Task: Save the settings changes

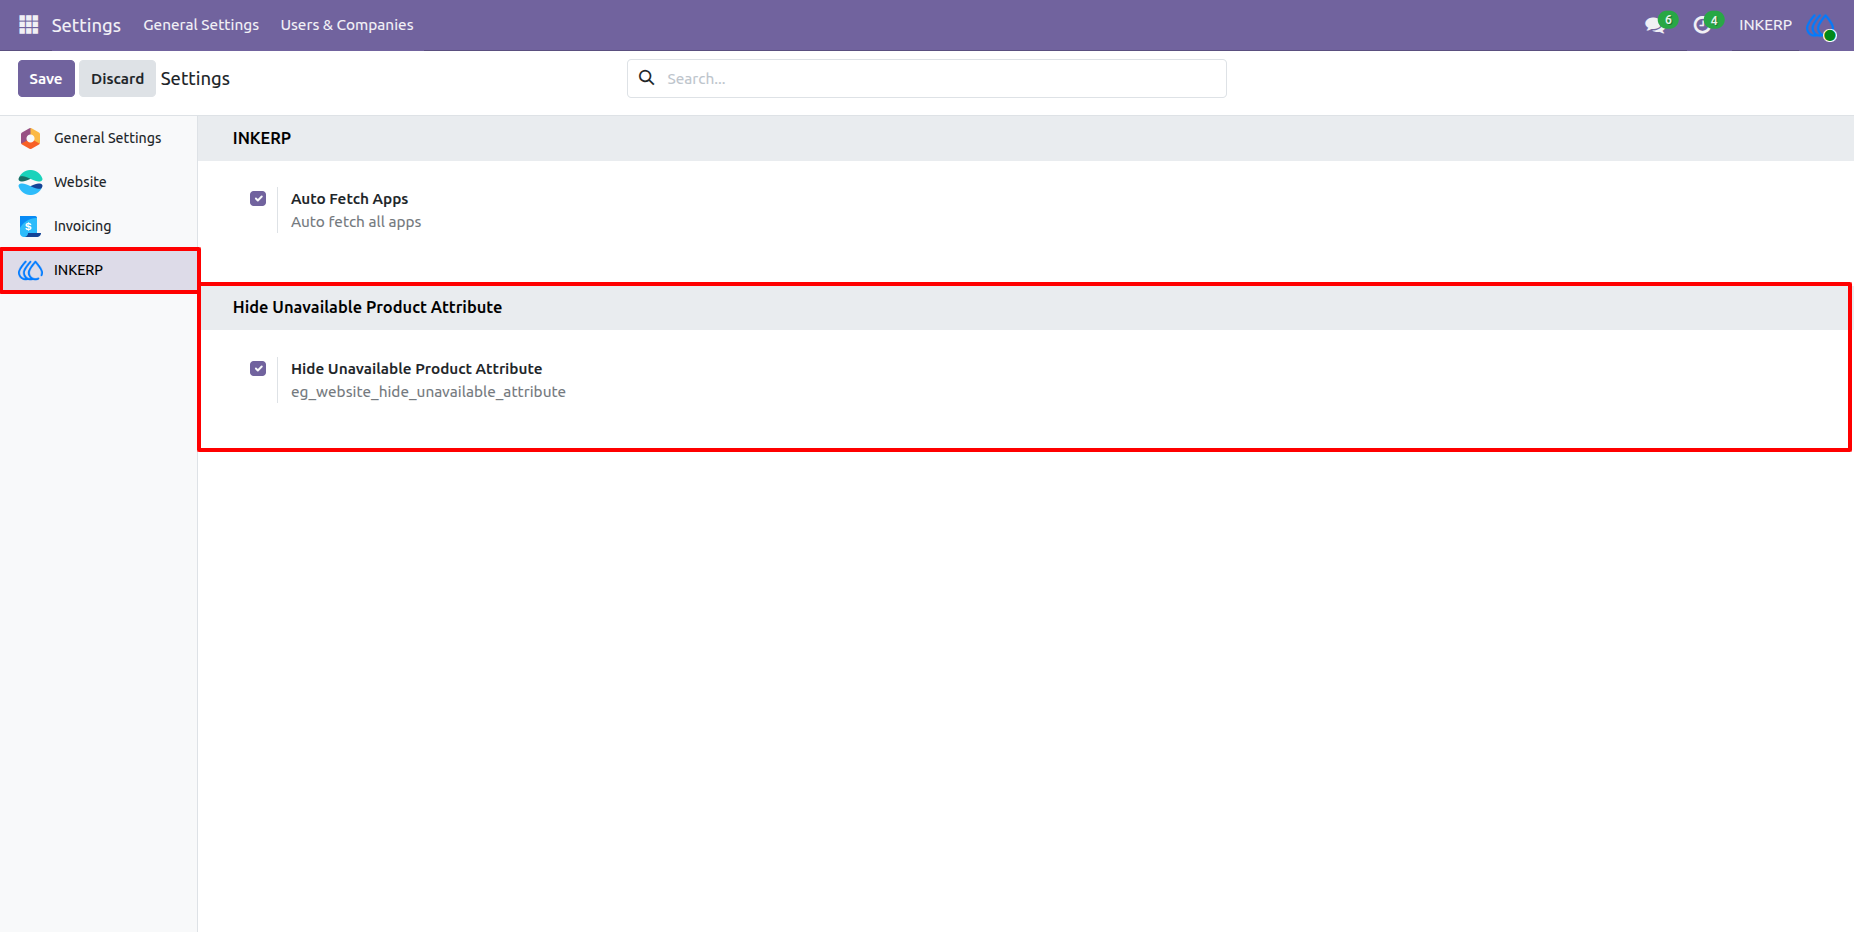Action: pyautogui.click(x=46, y=79)
